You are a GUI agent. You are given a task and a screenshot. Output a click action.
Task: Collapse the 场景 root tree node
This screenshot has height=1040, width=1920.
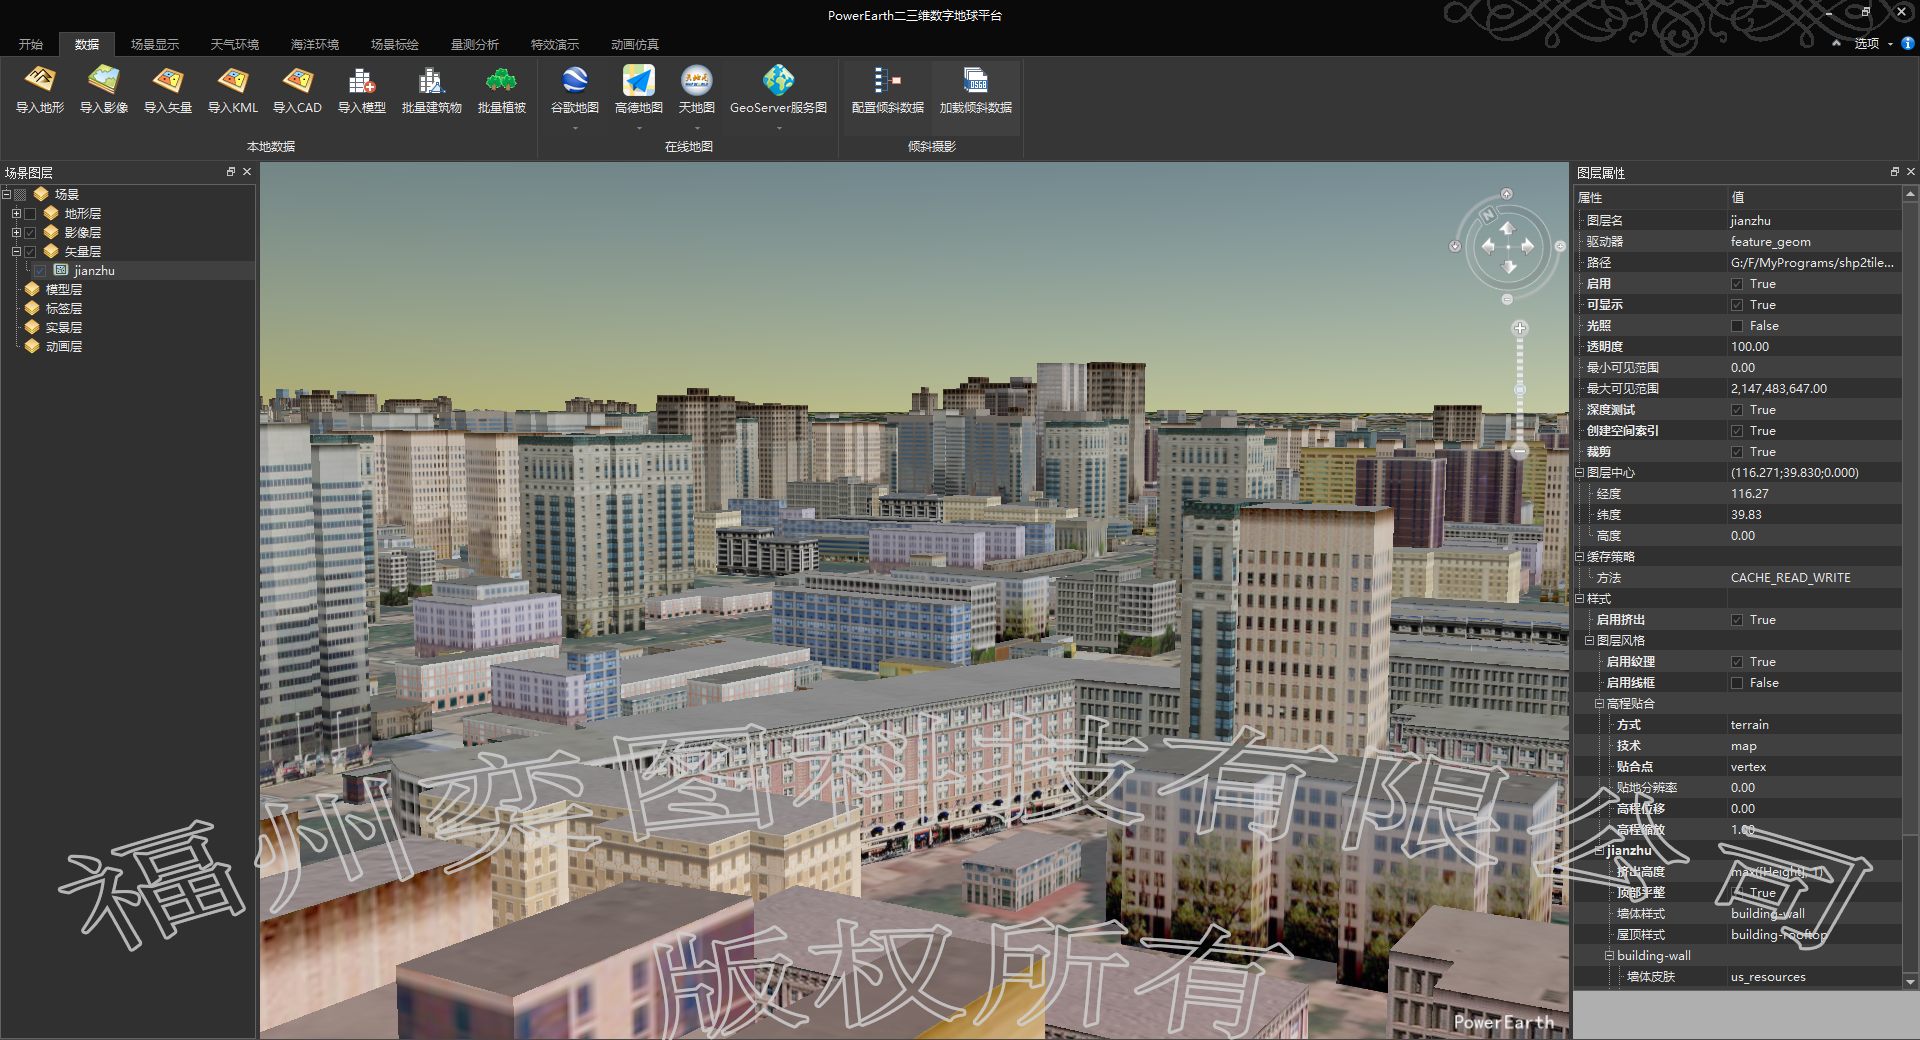[x=6, y=195]
